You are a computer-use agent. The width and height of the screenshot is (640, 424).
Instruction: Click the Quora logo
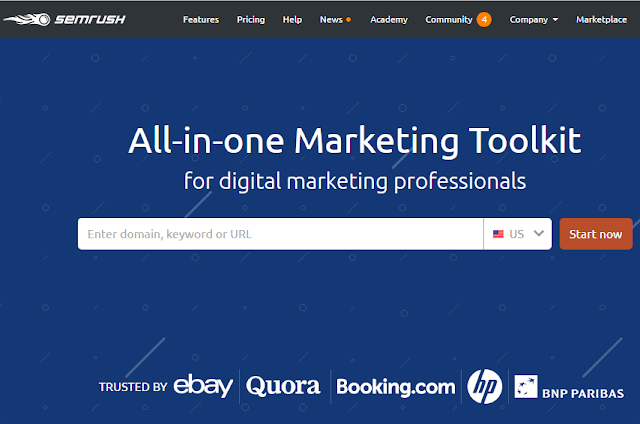tap(283, 386)
